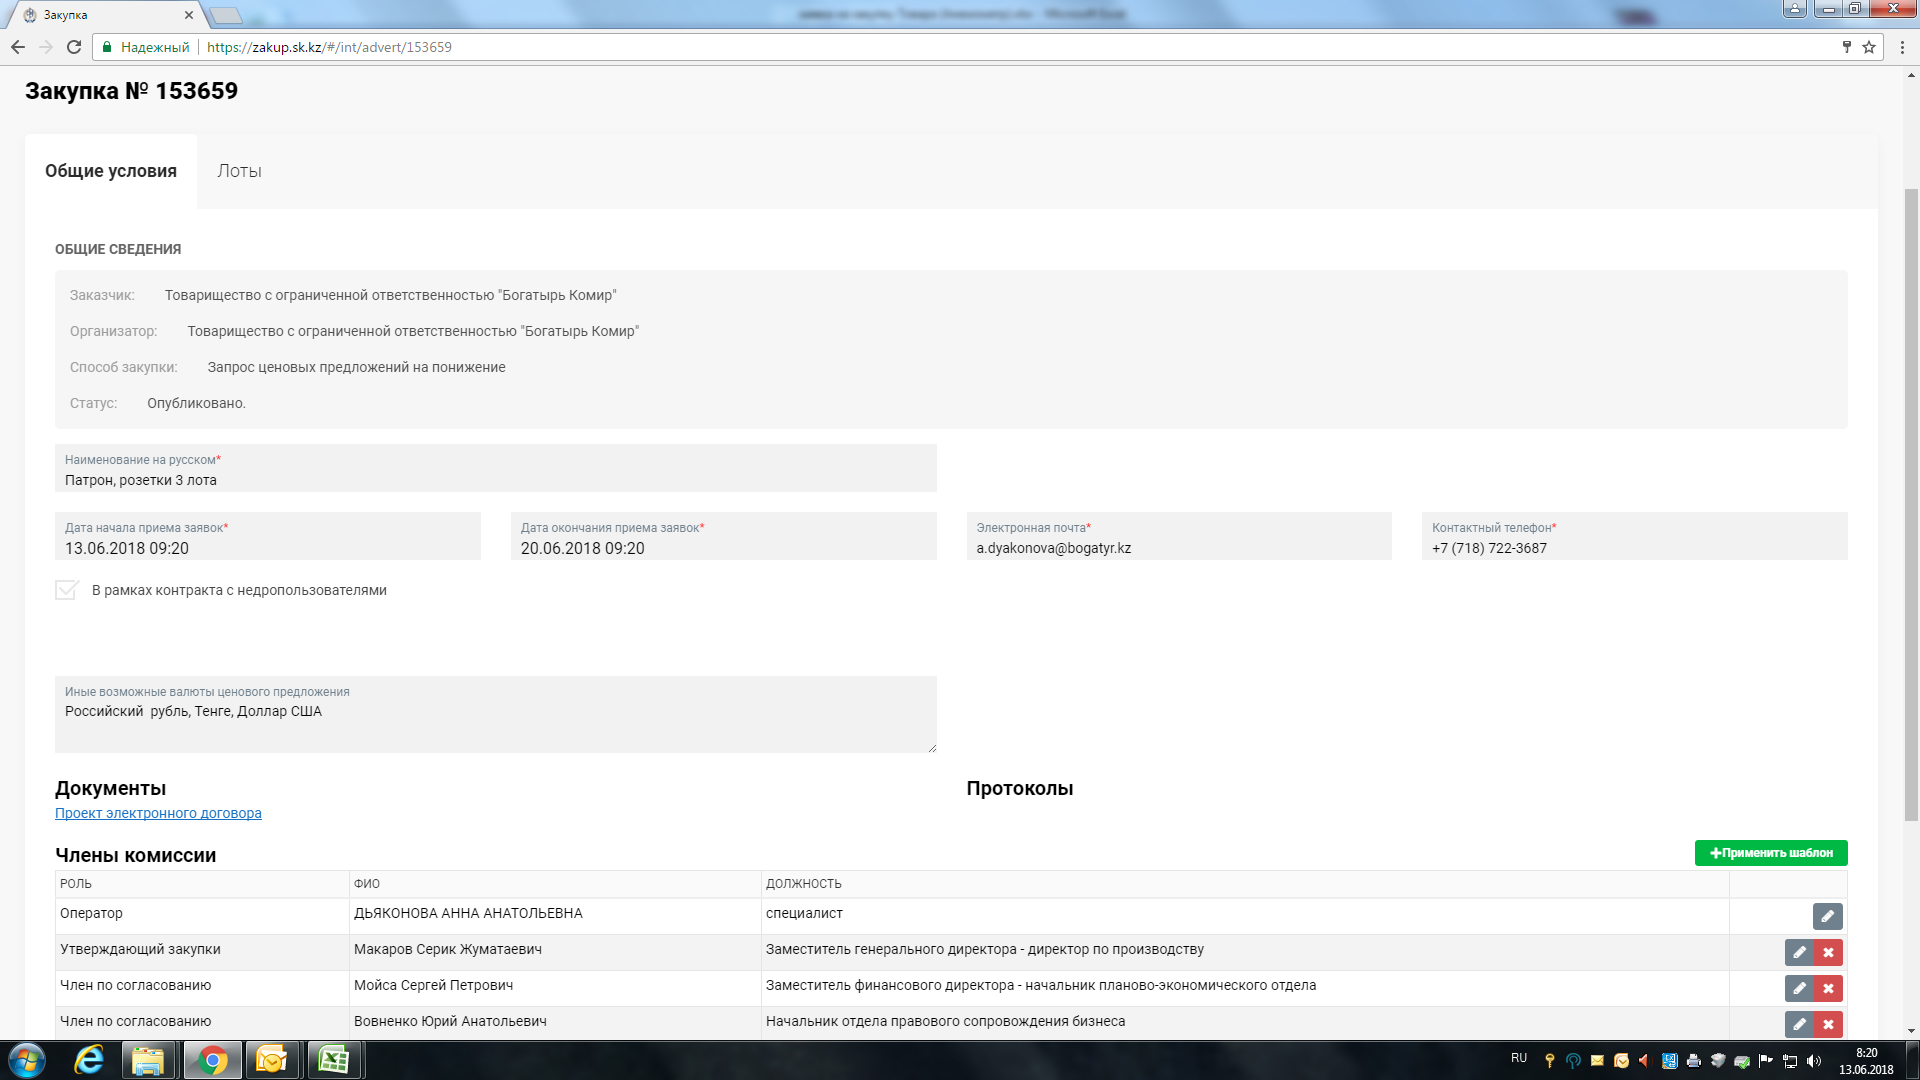Click the Протоколы section heading
Viewport: 1920px width, 1080px height.
click(x=1019, y=788)
